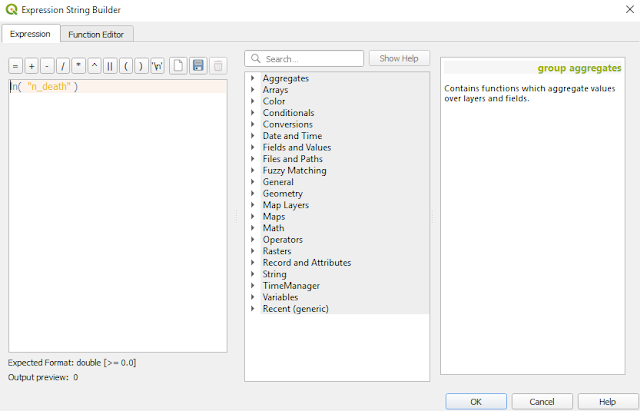The width and height of the screenshot is (640, 411).
Task: Open the Help button
Action: coord(607,402)
